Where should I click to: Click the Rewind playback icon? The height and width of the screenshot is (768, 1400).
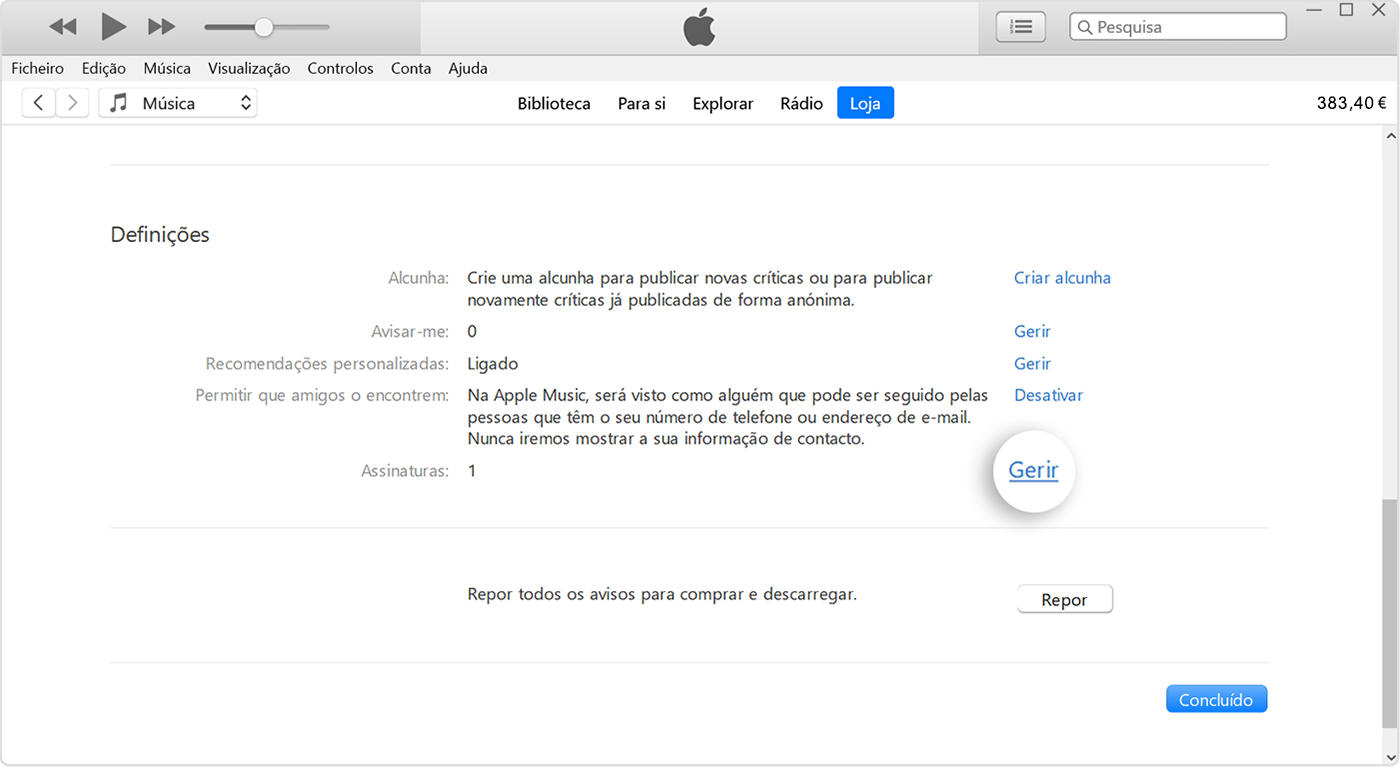point(63,26)
